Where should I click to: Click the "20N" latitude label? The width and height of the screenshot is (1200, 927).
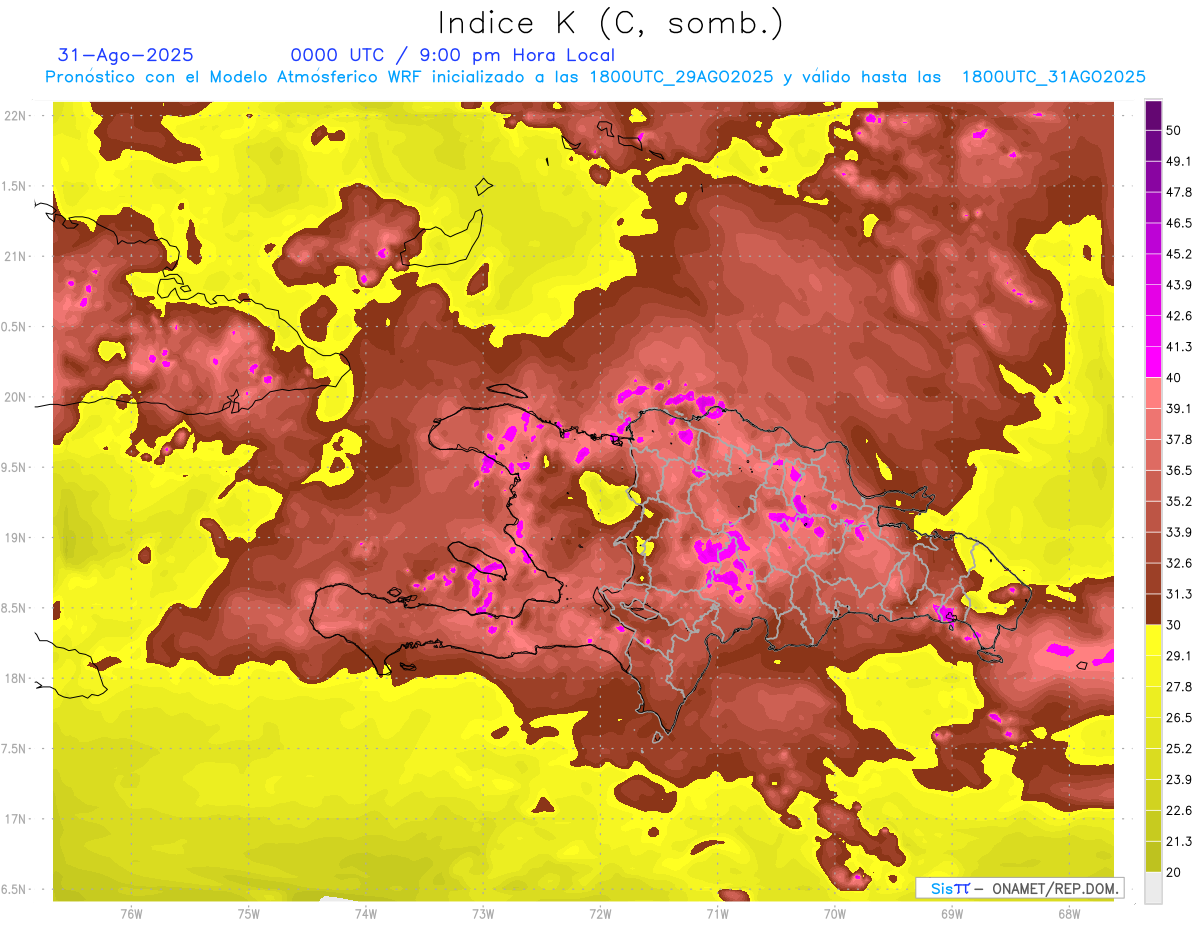coord(15,397)
